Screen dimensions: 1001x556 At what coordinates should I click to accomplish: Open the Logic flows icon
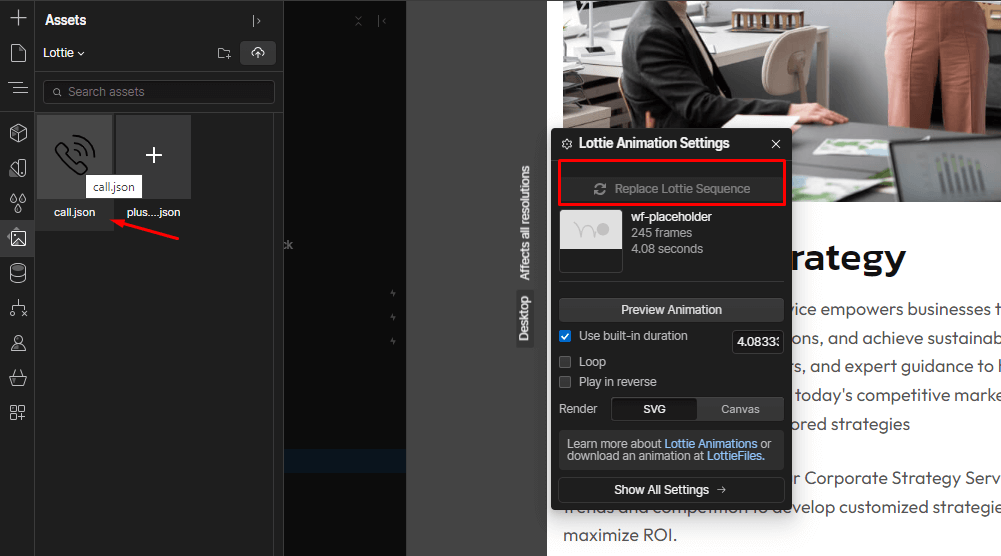[18, 308]
